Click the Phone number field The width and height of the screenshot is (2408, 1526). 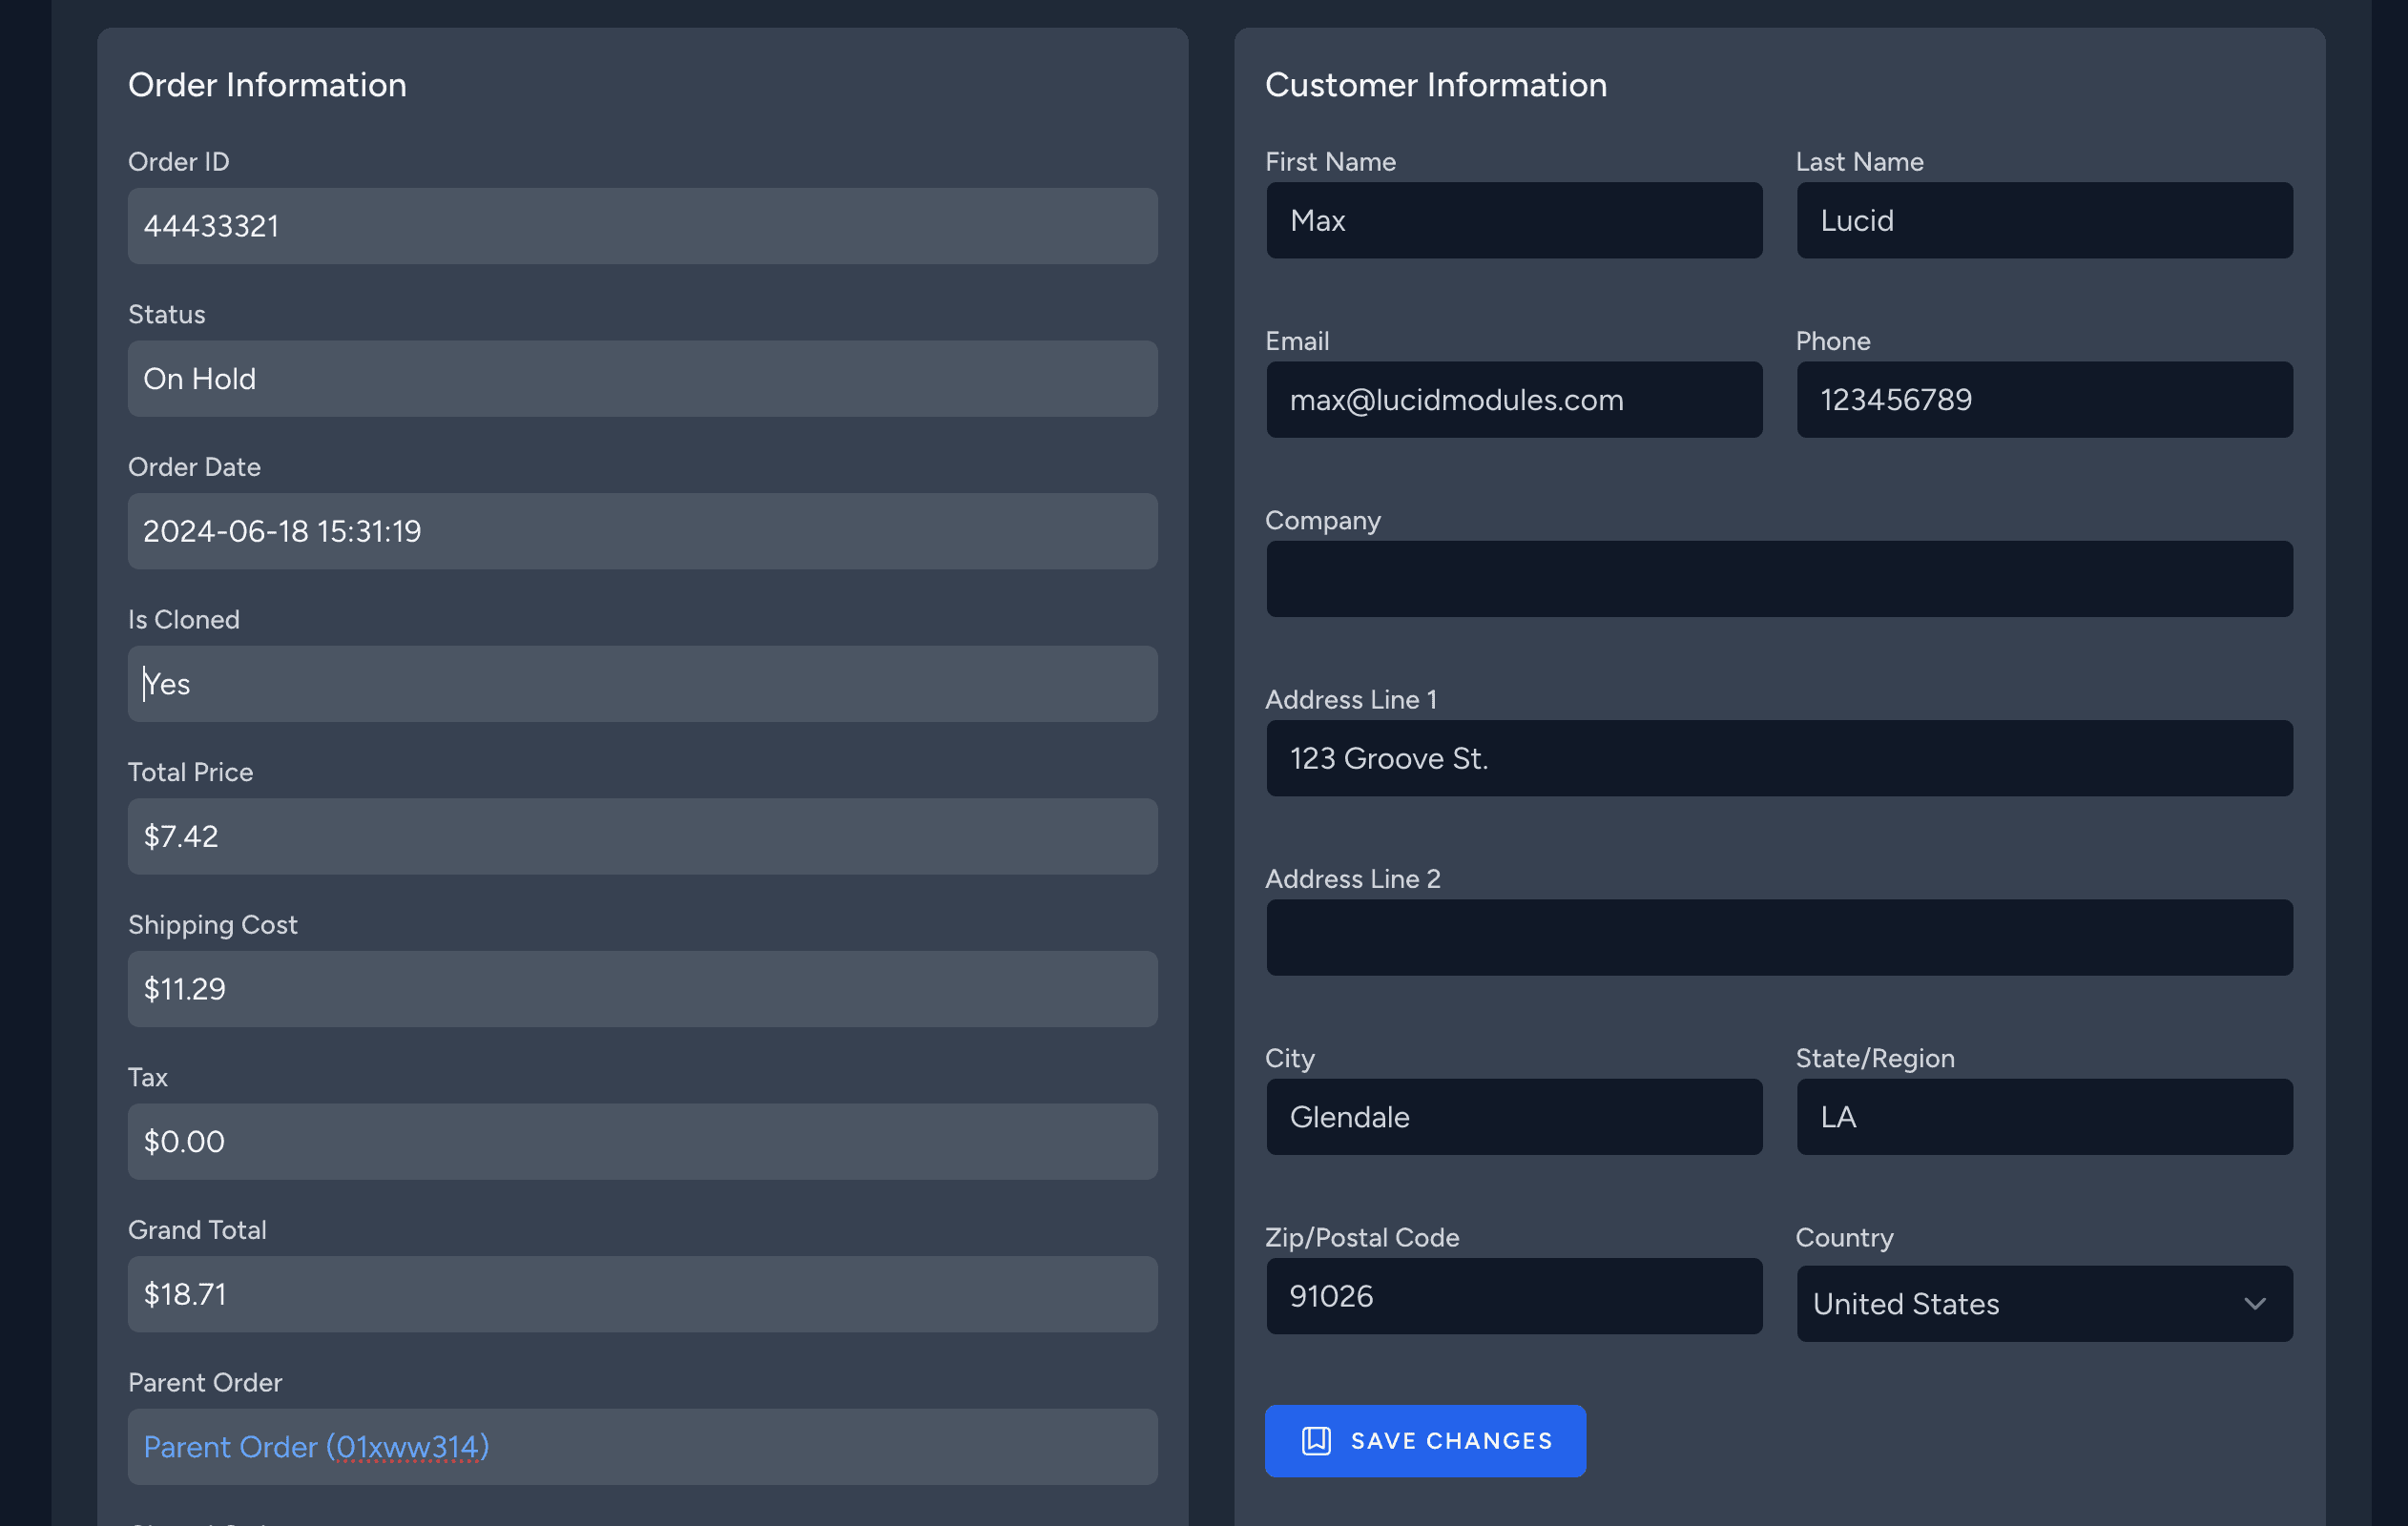(2043, 400)
